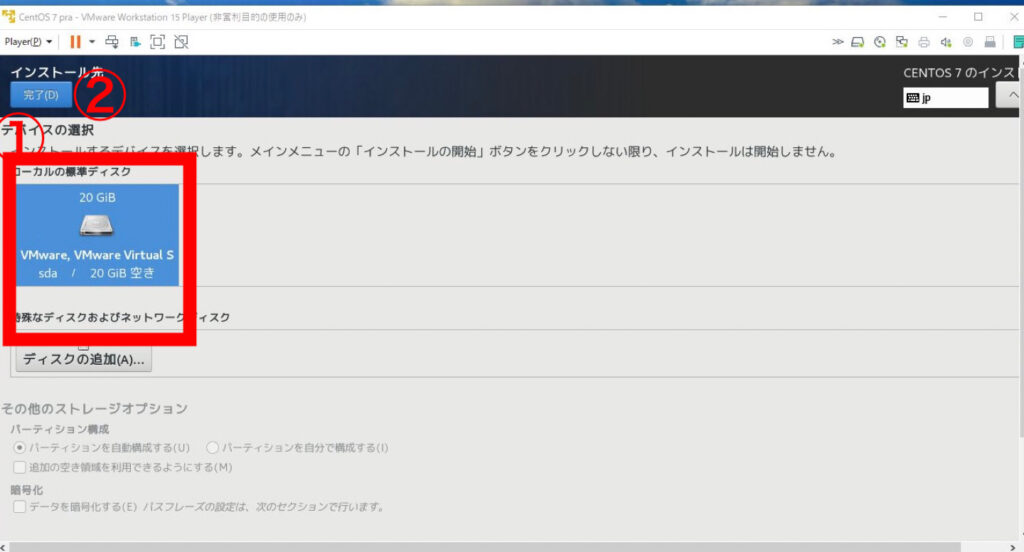The image size is (1024, 552).
Task: Click the ディスクの追加(A)... button
Action: tap(84, 359)
